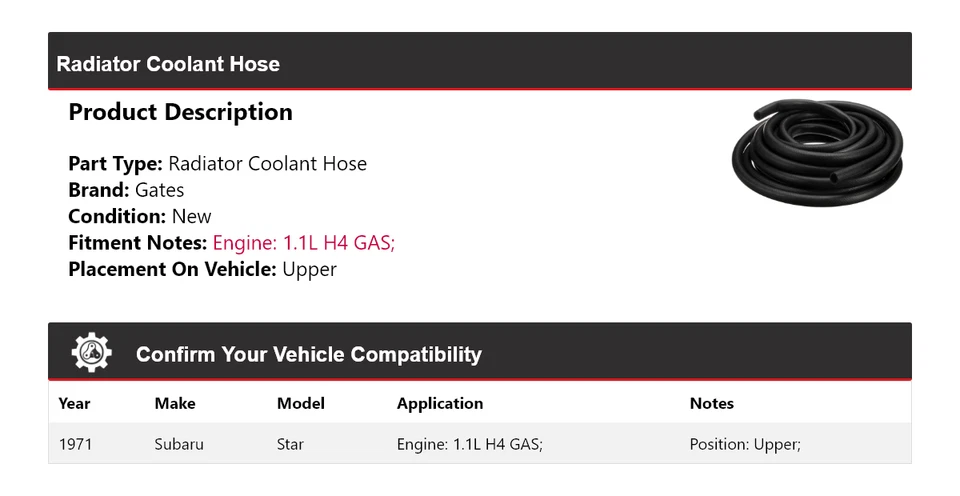Click the Application column header

click(439, 404)
